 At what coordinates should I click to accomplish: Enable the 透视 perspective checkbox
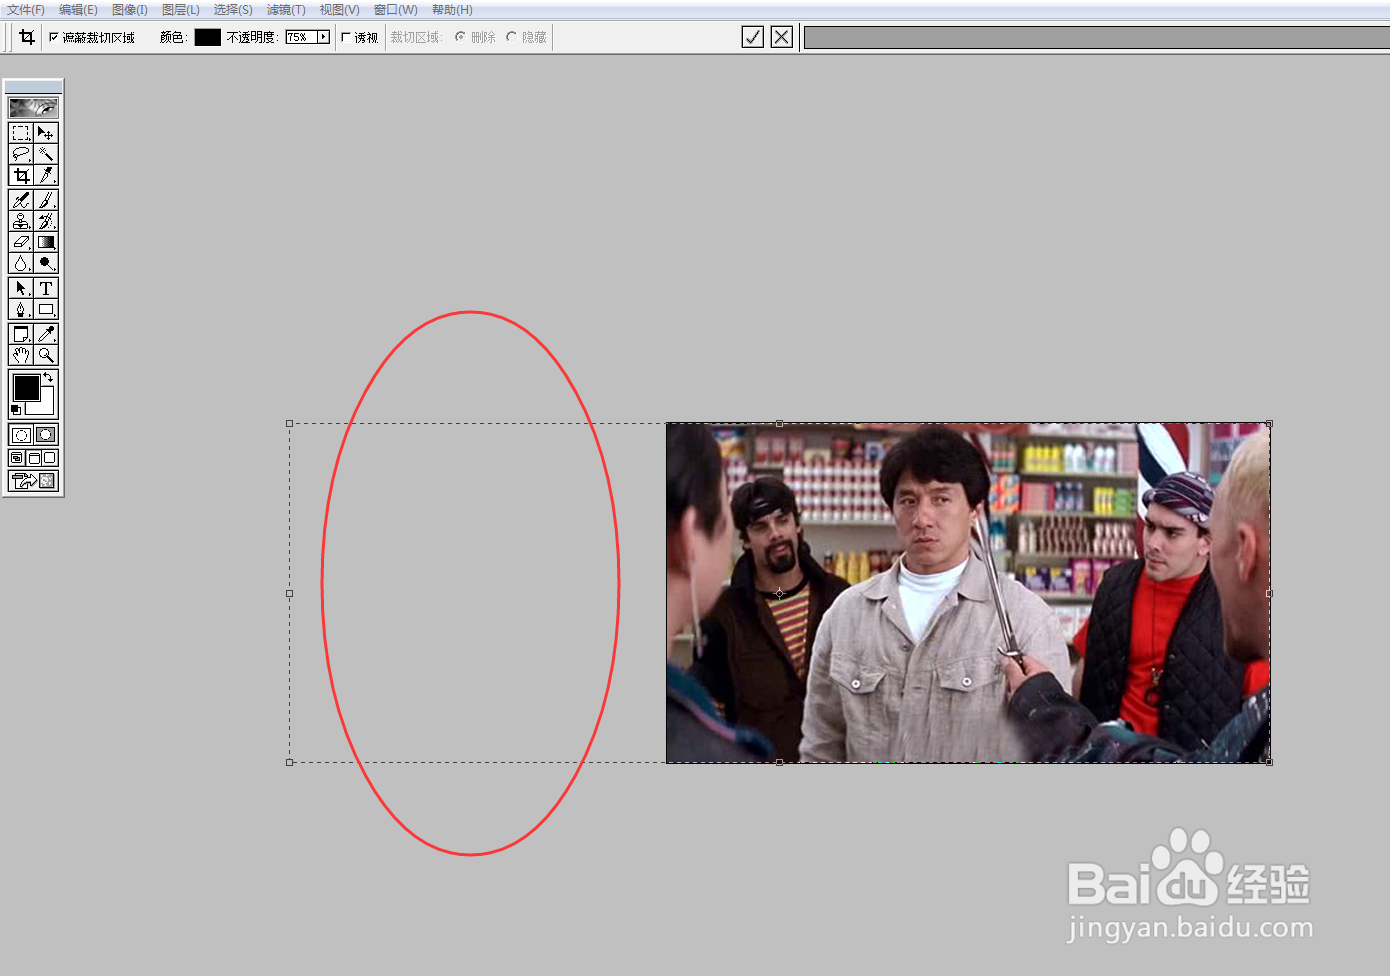pyautogui.click(x=346, y=37)
